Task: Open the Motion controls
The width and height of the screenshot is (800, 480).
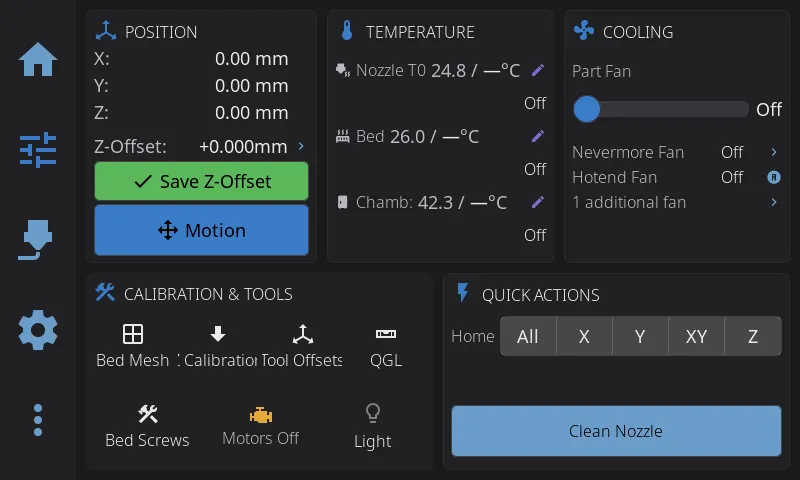Action: coord(202,230)
